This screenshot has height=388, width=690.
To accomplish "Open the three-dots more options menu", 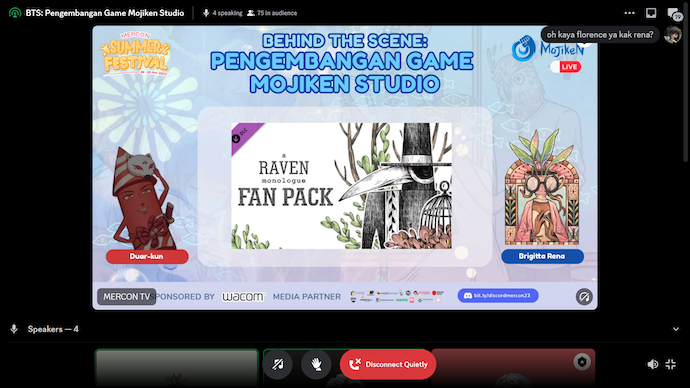I will point(629,13).
